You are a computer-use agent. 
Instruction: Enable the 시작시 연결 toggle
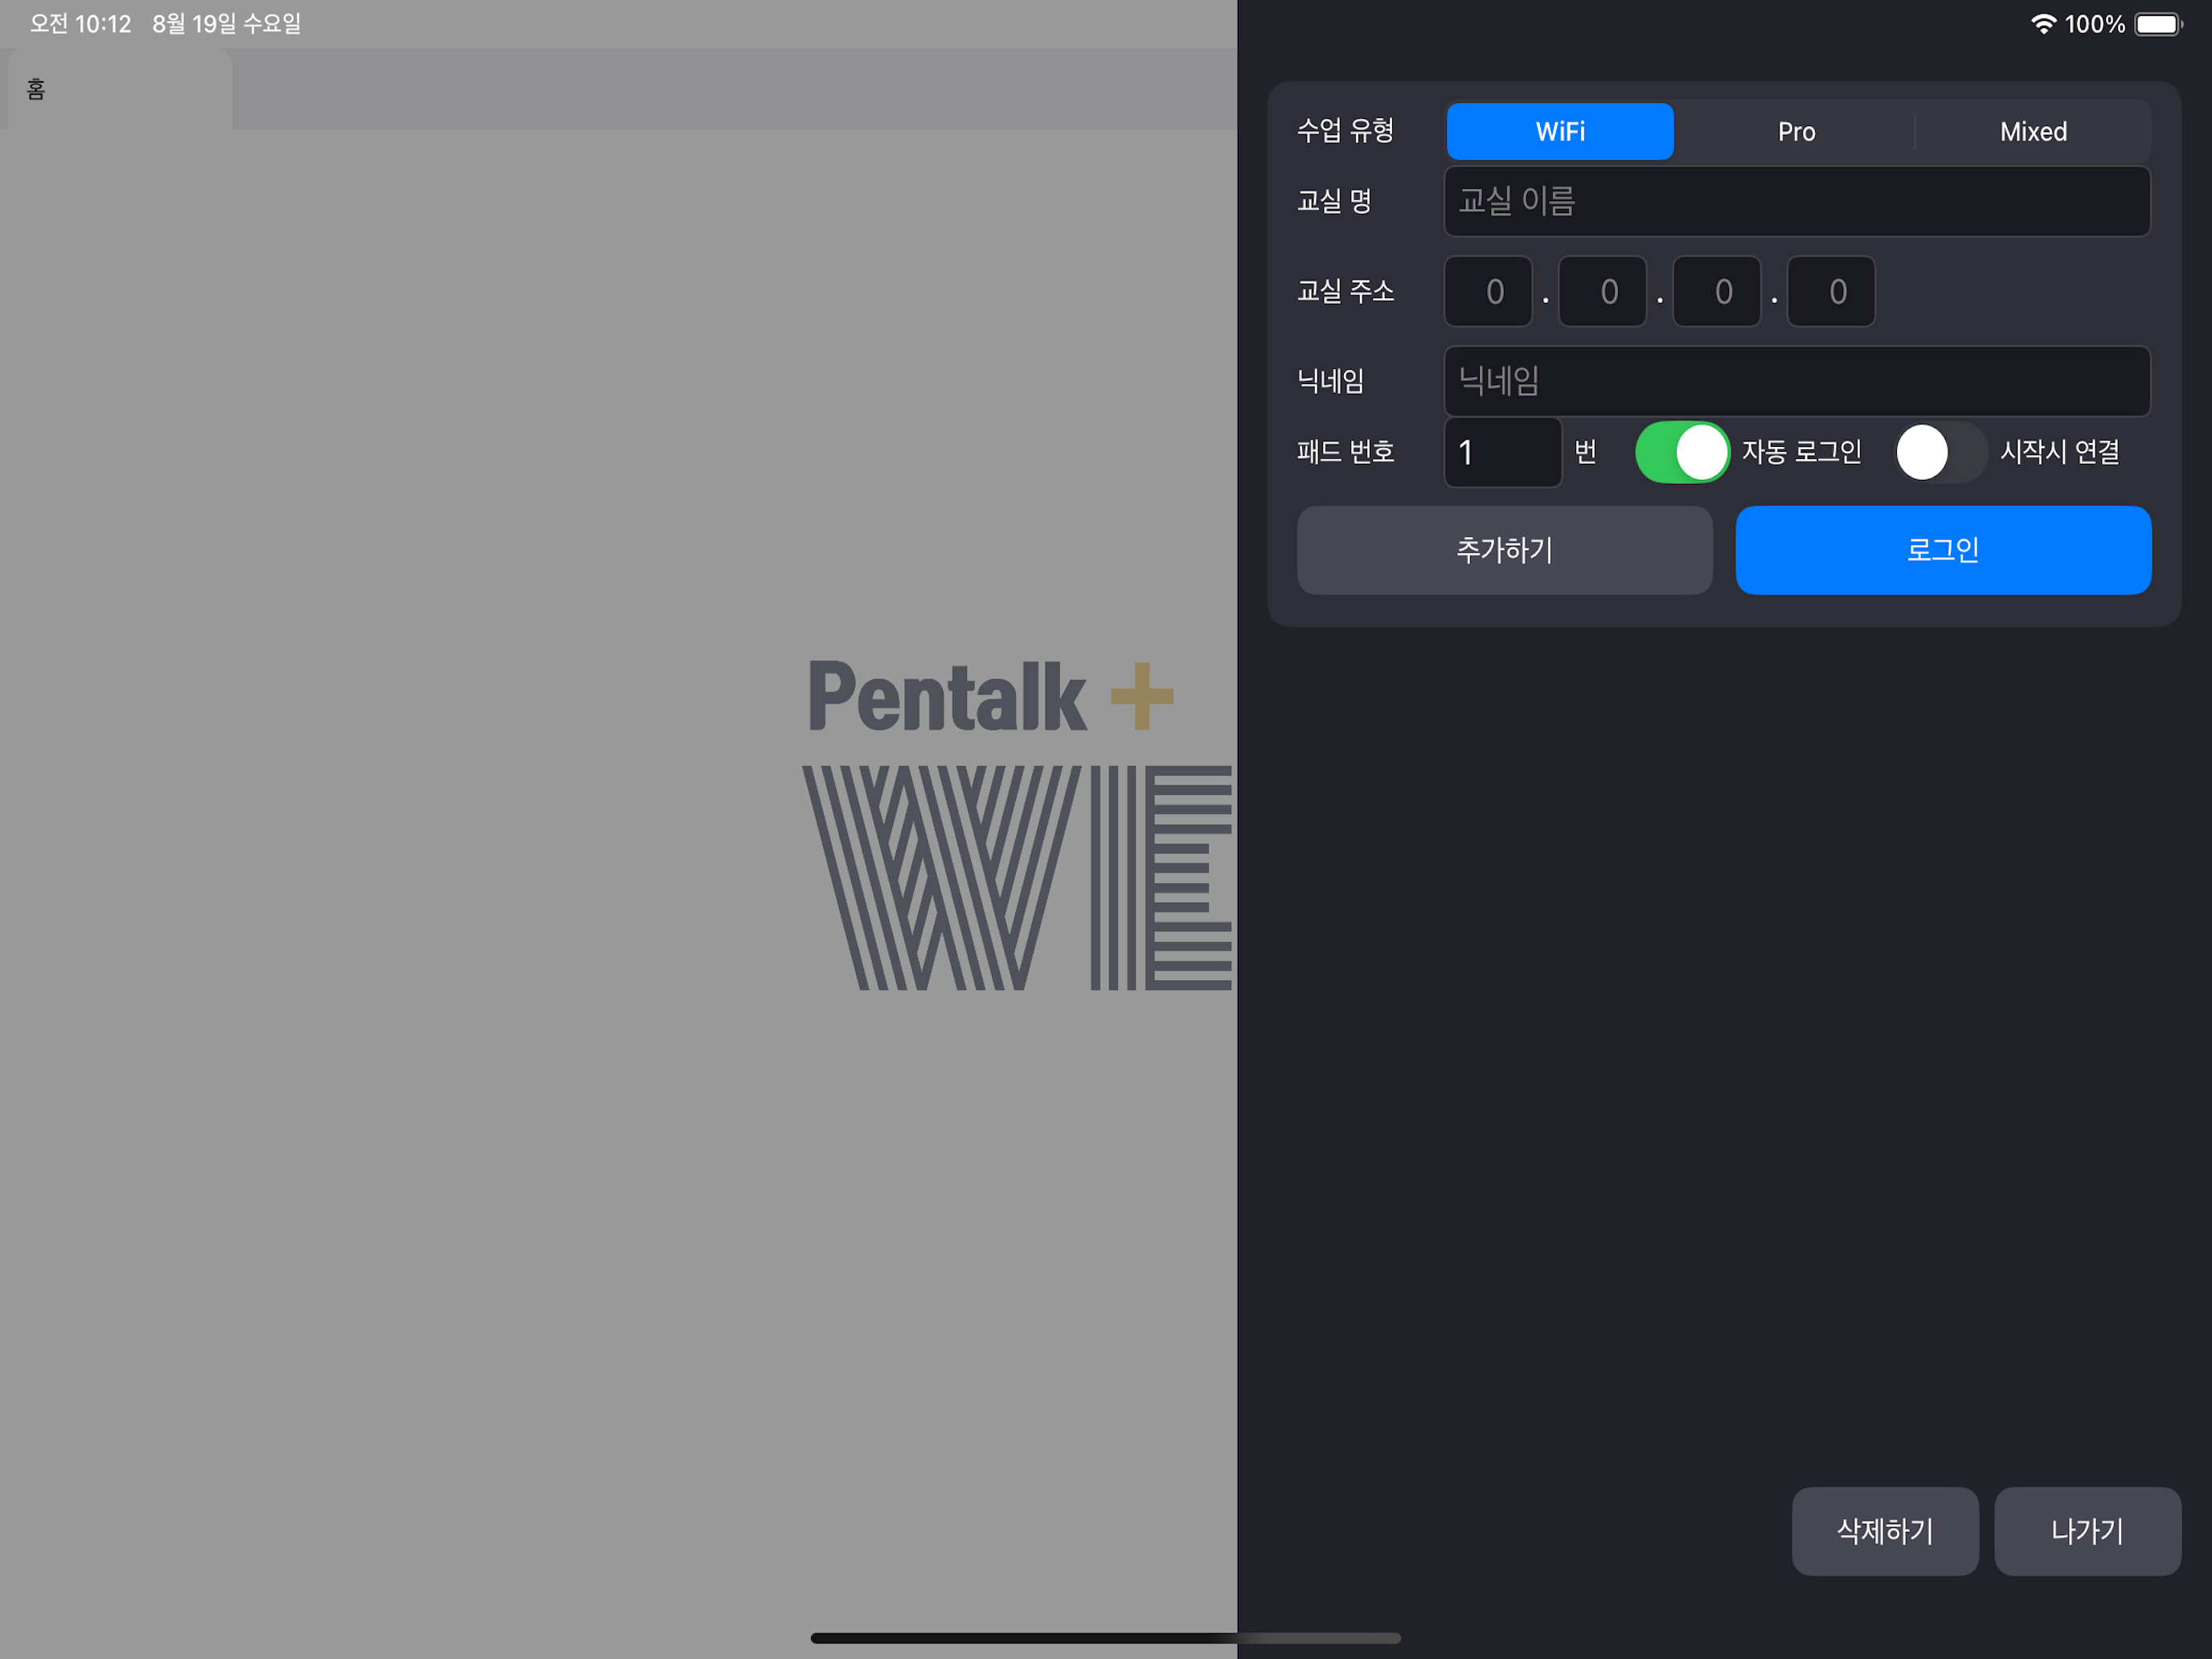[x=1940, y=452]
